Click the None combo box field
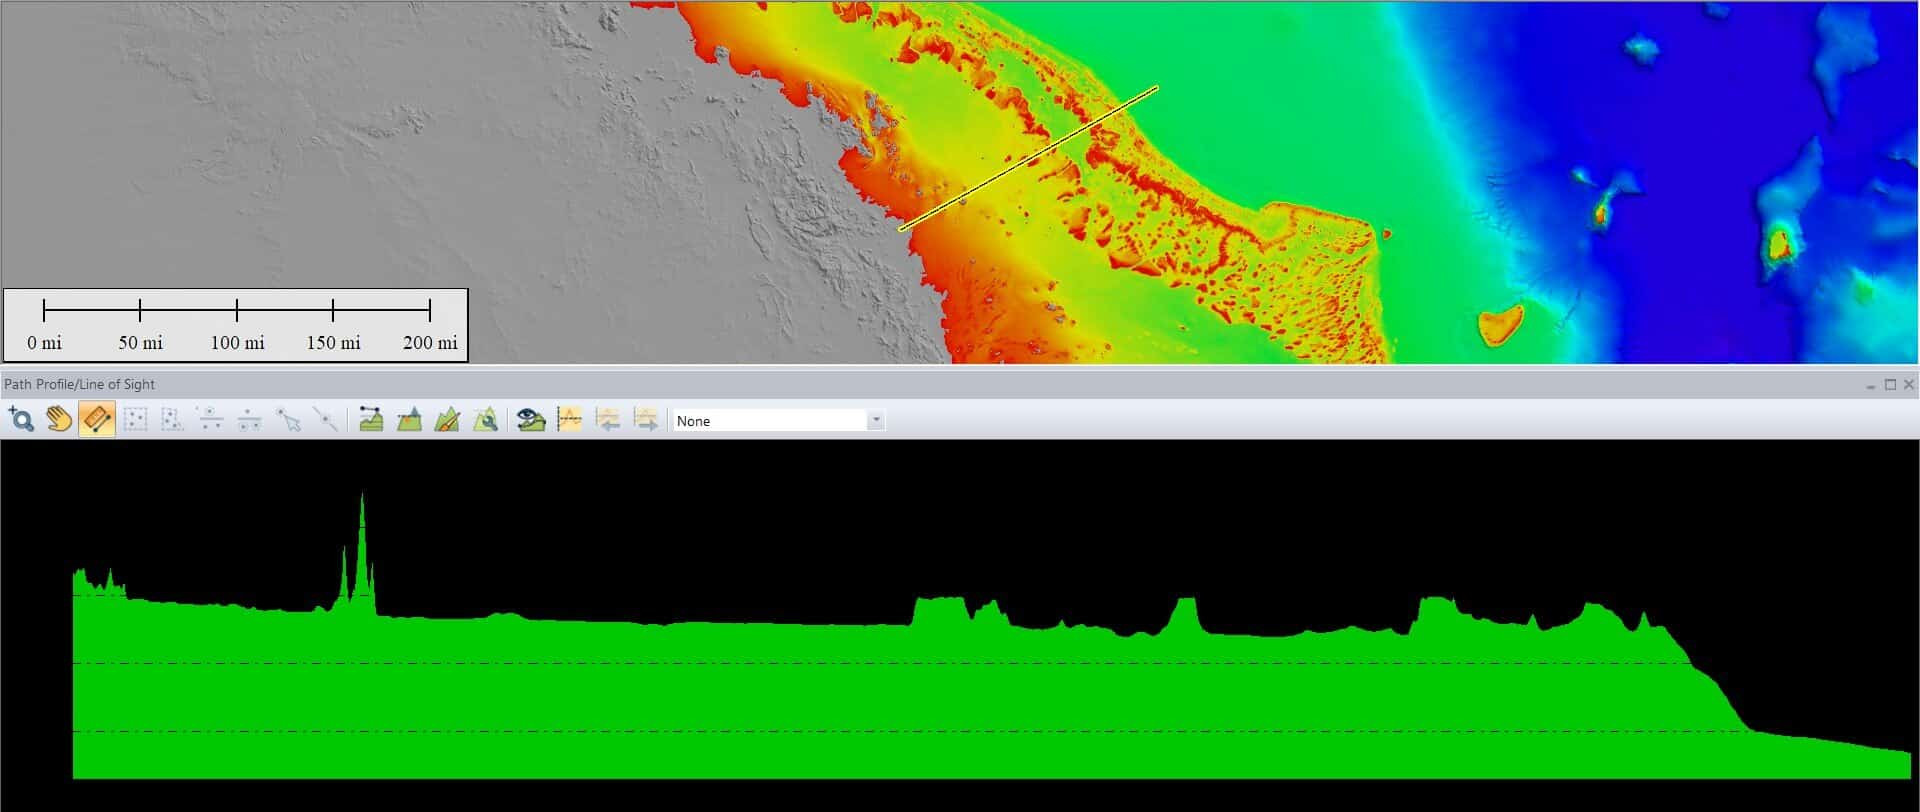1920x812 pixels. [x=768, y=421]
